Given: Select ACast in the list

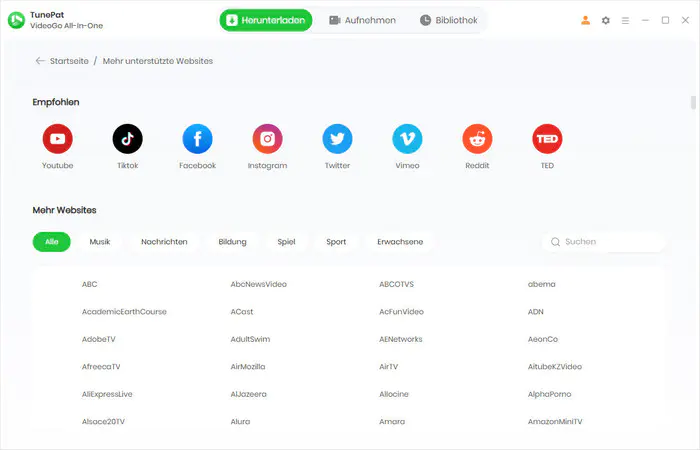Looking at the screenshot, I should 242,312.
